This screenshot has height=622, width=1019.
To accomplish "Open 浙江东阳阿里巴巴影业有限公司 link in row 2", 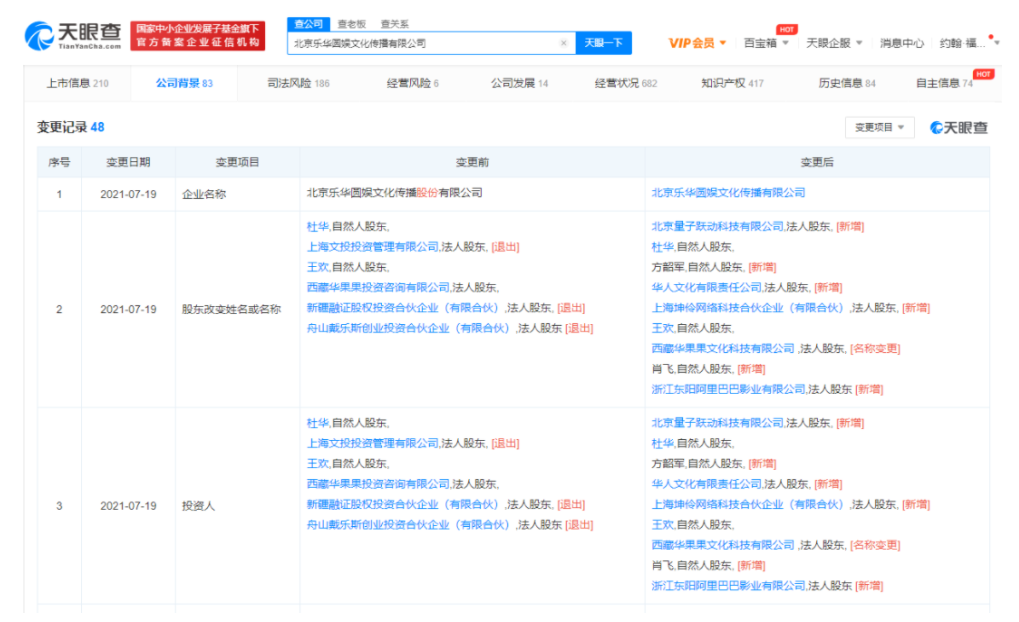I will pos(728,389).
